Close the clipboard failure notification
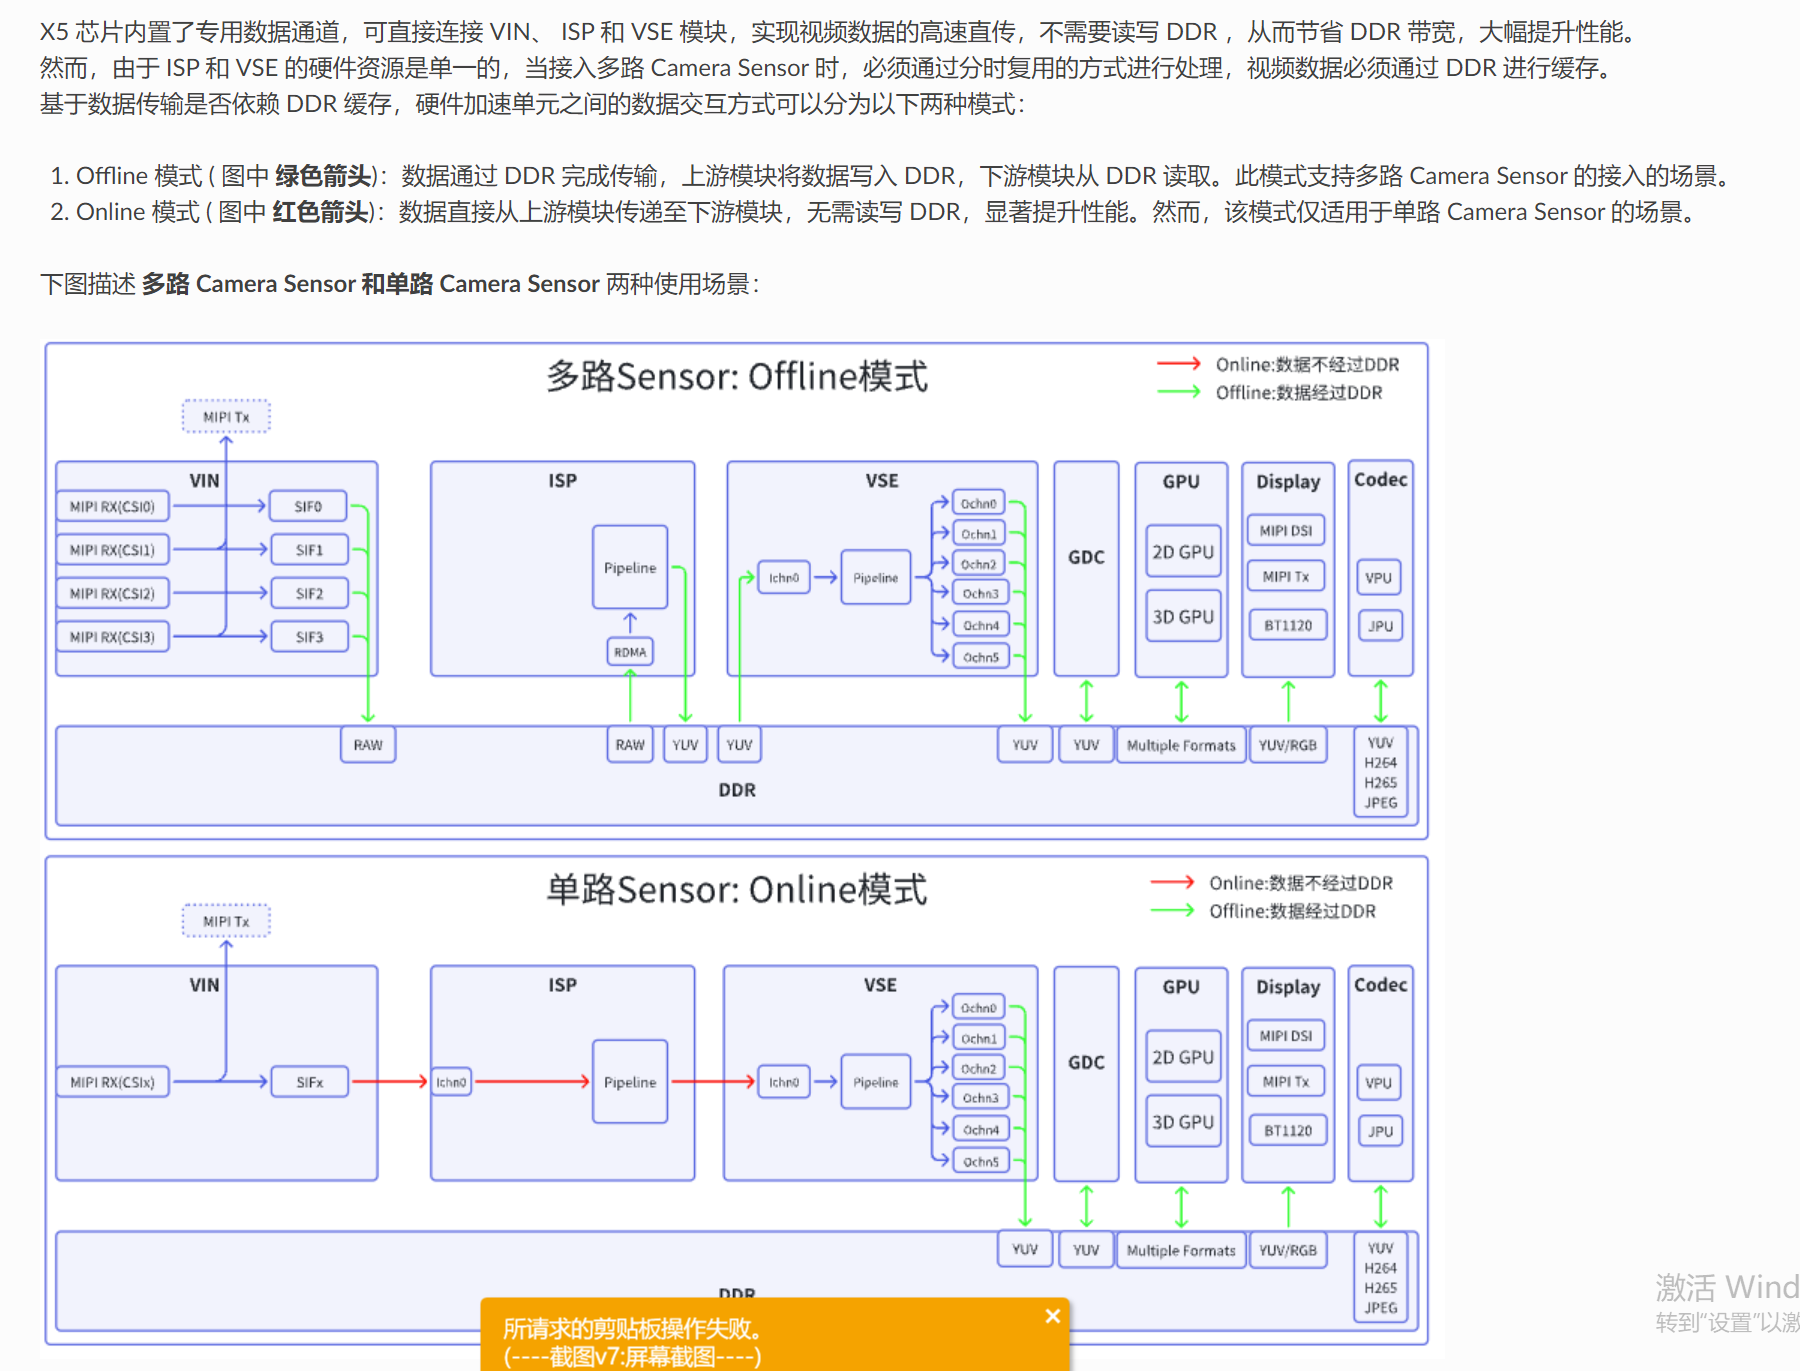The height and width of the screenshot is (1371, 1800). click(x=1052, y=1316)
